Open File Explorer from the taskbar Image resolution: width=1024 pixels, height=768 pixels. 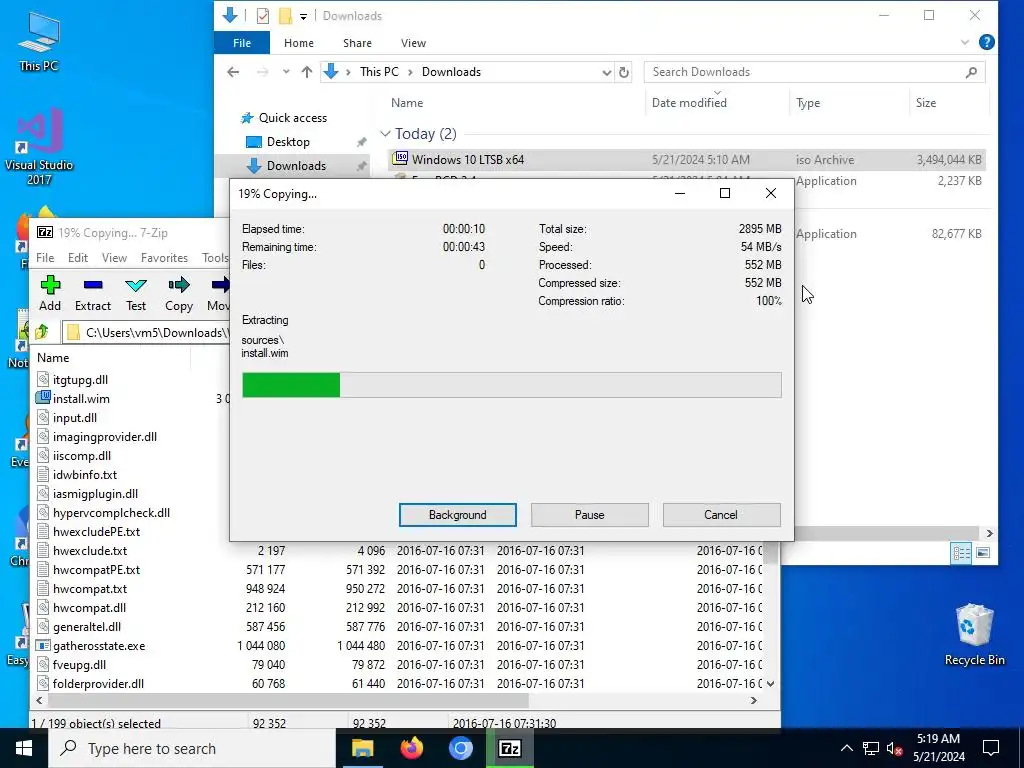click(x=362, y=748)
